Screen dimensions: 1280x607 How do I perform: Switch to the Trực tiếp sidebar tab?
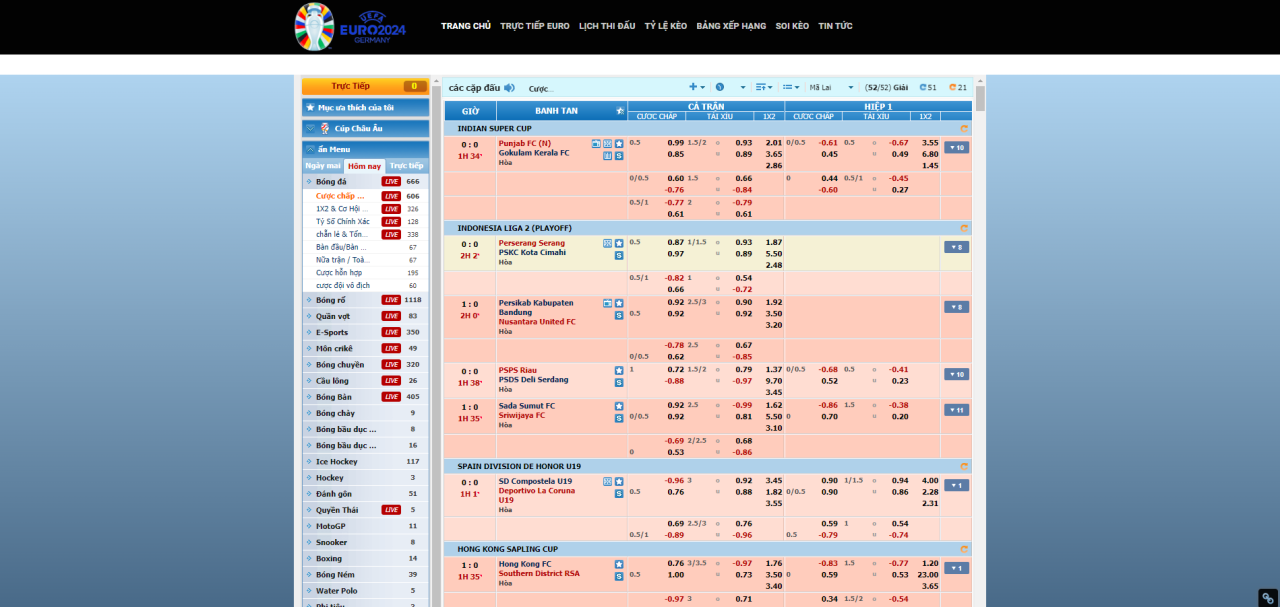[406, 166]
